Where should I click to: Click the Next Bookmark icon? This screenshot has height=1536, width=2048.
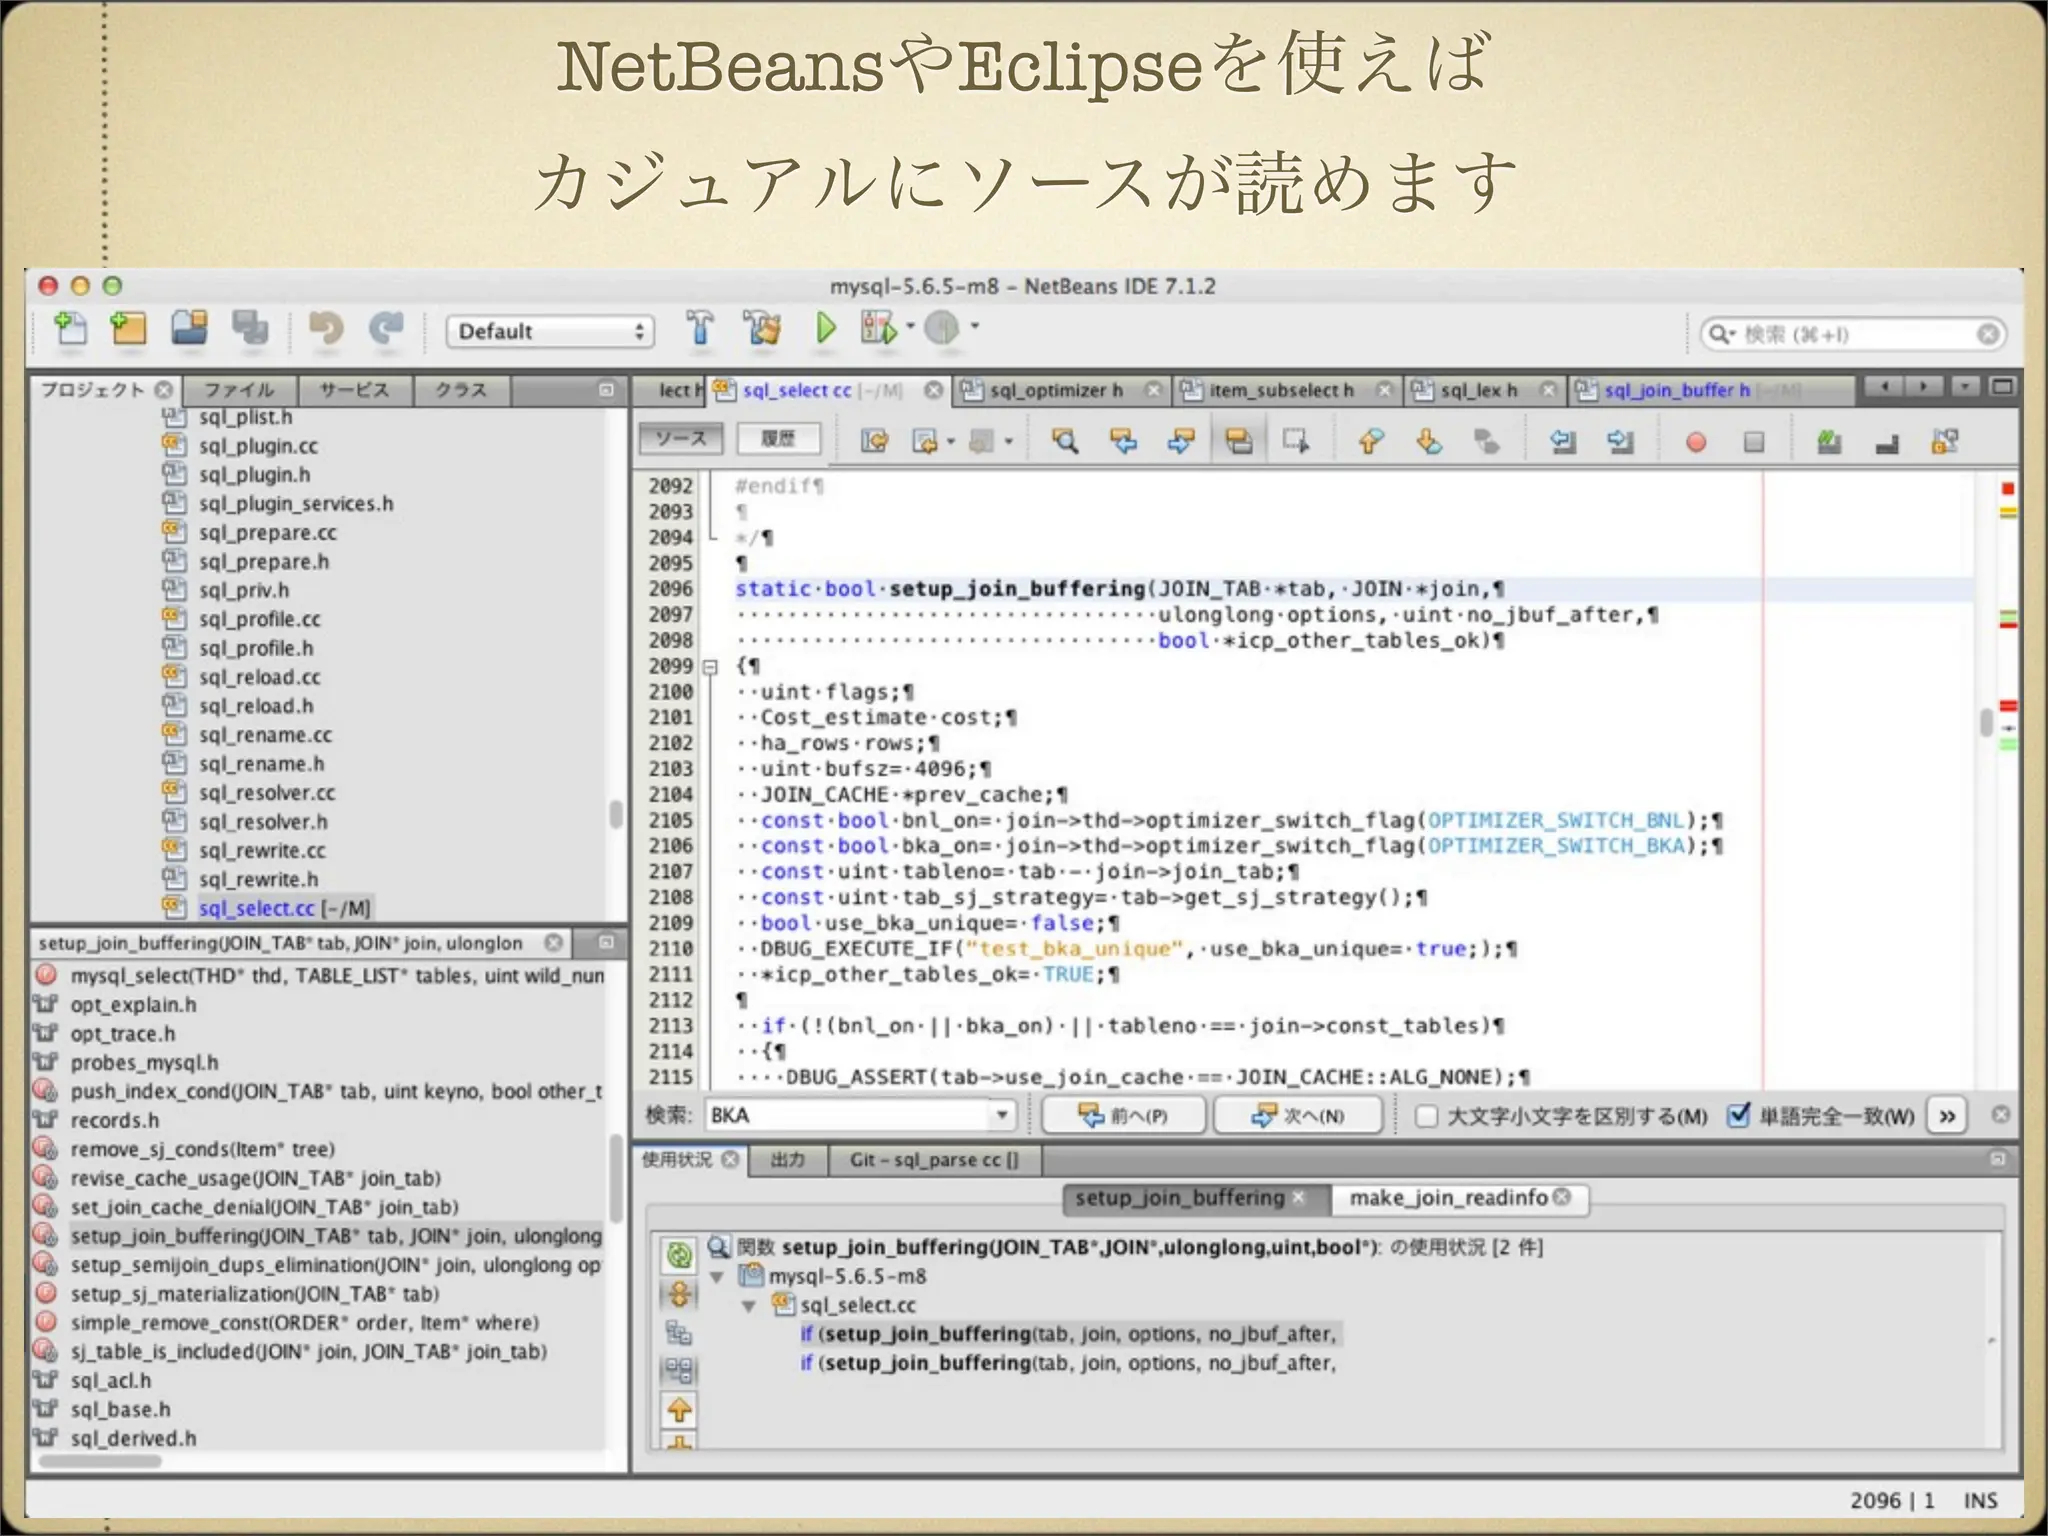[1429, 441]
